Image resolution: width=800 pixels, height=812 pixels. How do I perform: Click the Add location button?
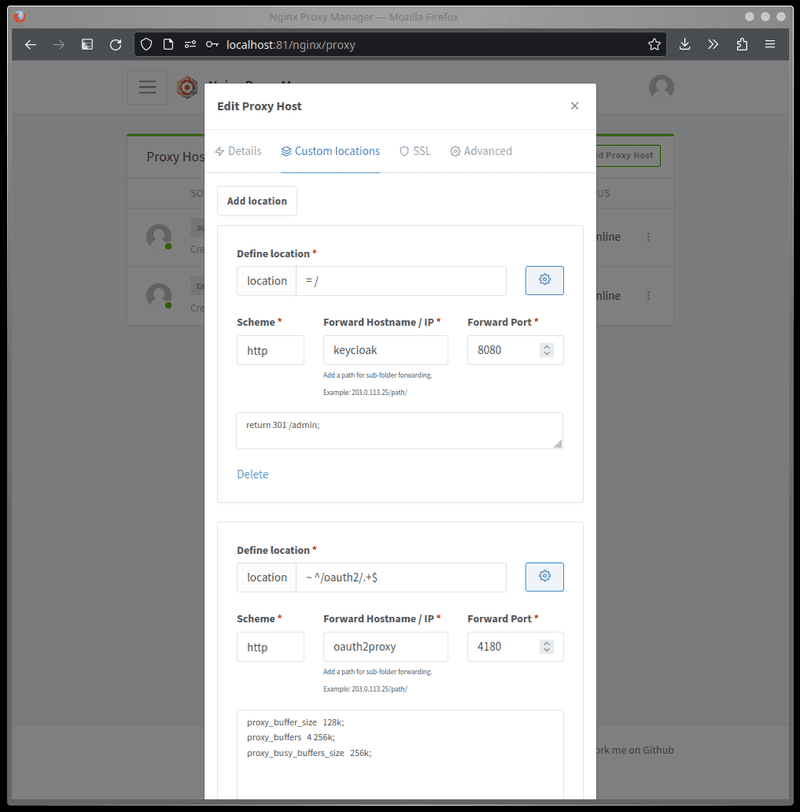(x=257, y=201)
